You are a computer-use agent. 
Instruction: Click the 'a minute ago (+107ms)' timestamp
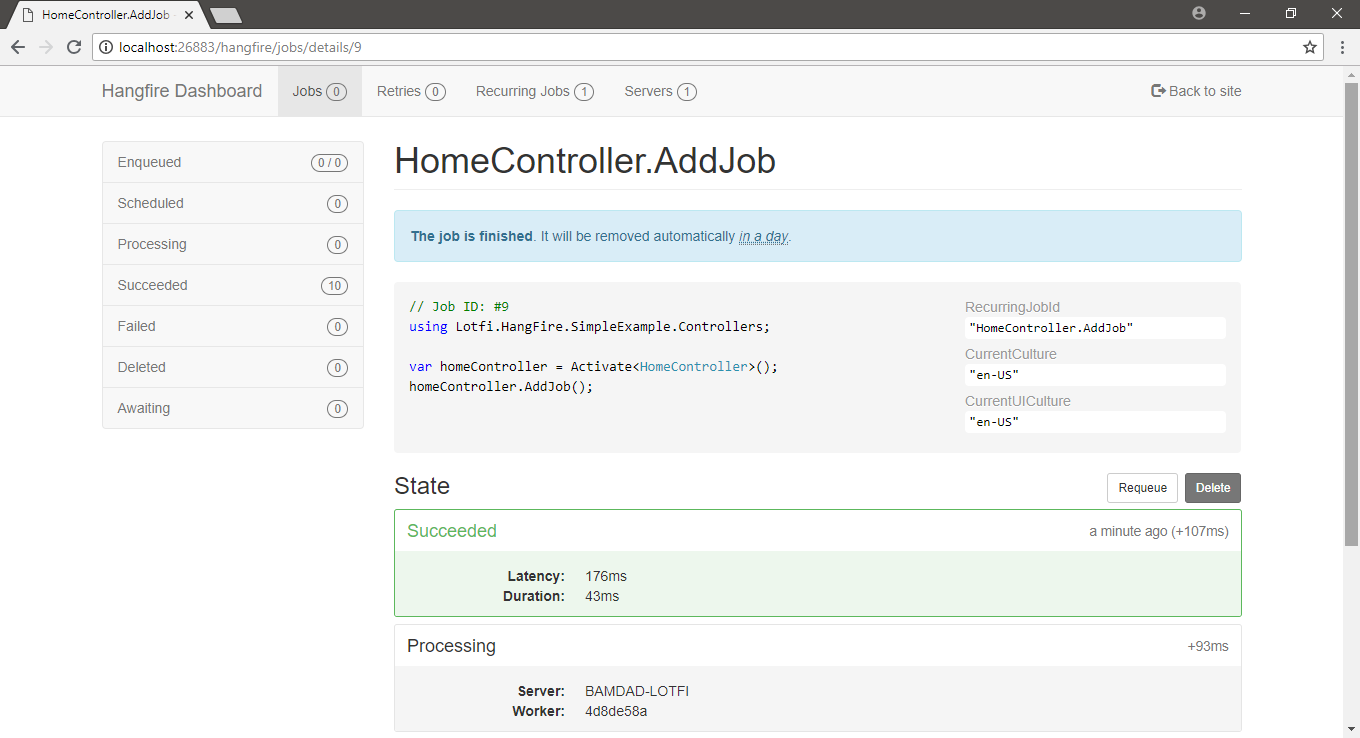1159,531
